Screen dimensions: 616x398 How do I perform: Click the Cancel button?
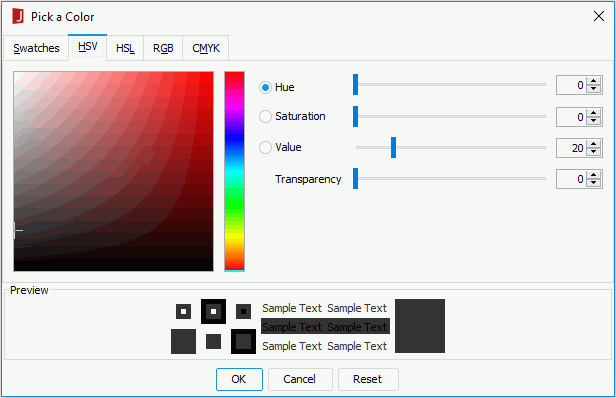click(300, 379)
